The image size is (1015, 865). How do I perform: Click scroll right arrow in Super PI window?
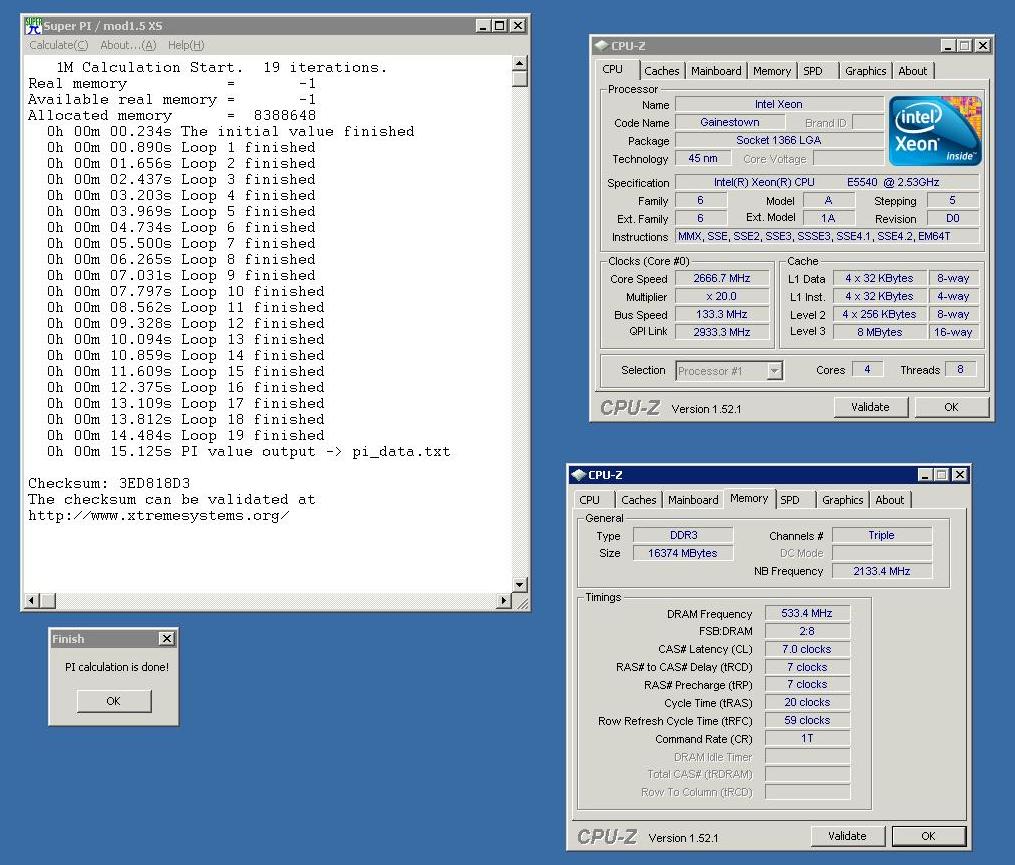point(504,601)
